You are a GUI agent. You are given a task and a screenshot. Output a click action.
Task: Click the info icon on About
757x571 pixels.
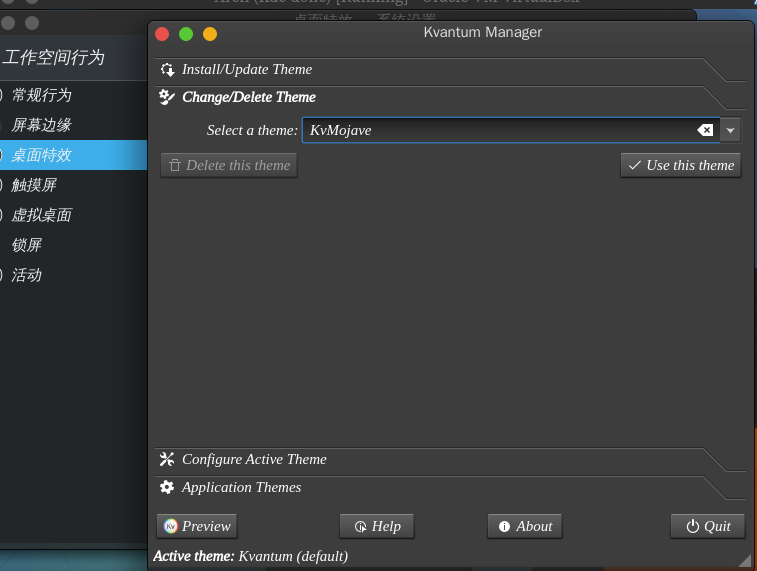pyautogui.click(x=505, y=527)
